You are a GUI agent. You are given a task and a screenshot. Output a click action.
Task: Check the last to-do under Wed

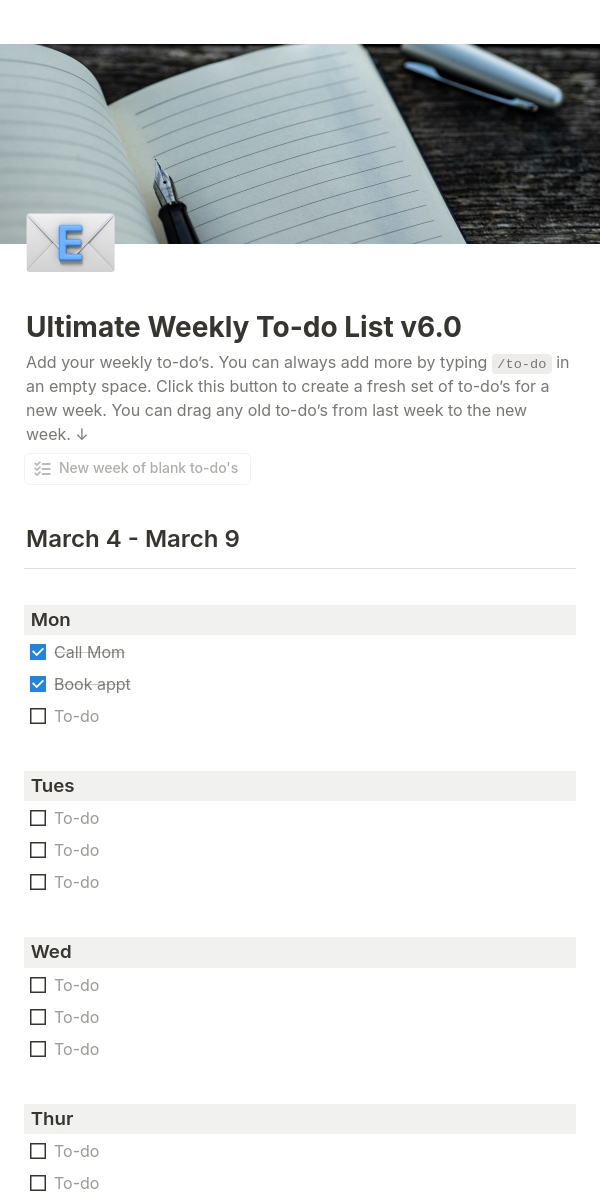(38, 1049)
